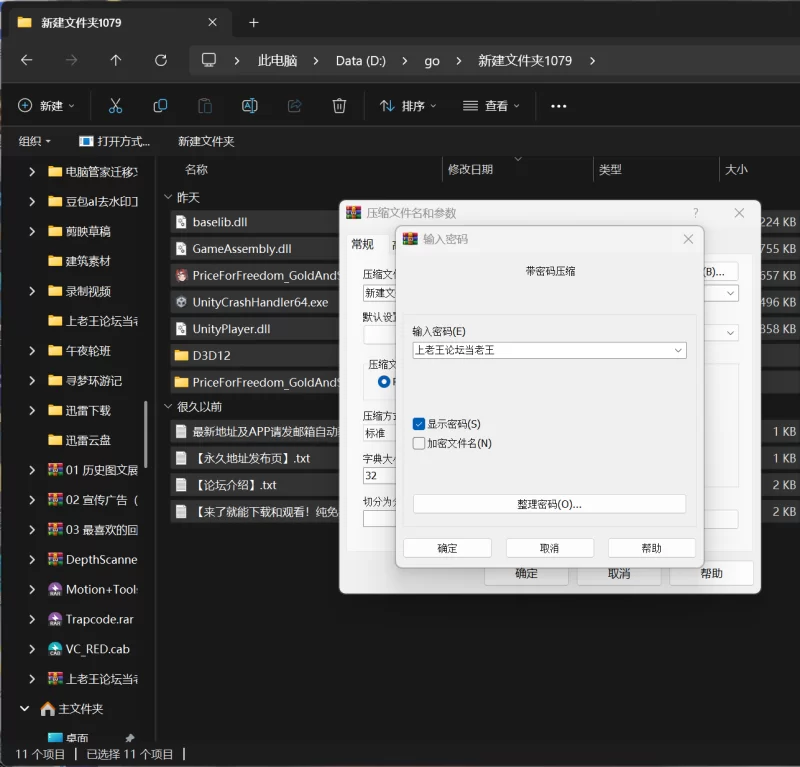Viewport: 800px width, 767px height.
Task: Click the Trapcode.rar archive icon in sidebar
Action: (x=55, y=619)
